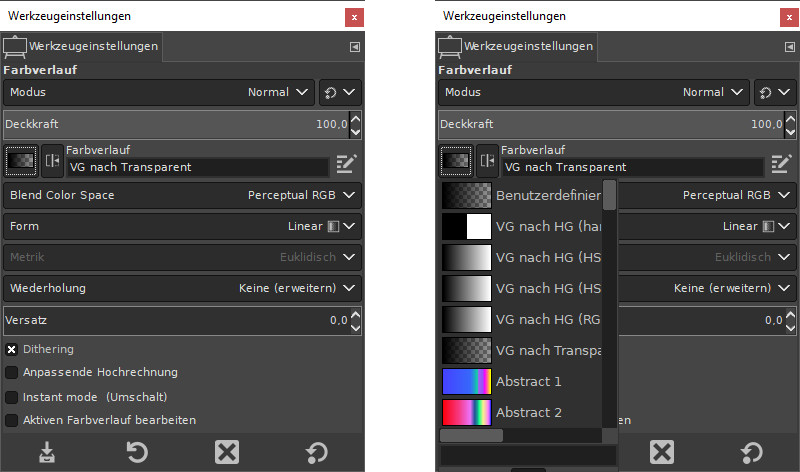Decrease Deckkraft with down arrow, left window
The width and height of the screenshot is (800, 472).
tap(356, 132)
